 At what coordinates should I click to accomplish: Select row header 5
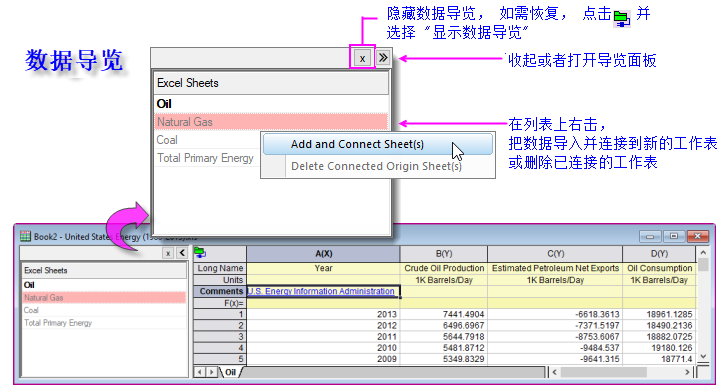pyautogui.click(x=220, y=359)
